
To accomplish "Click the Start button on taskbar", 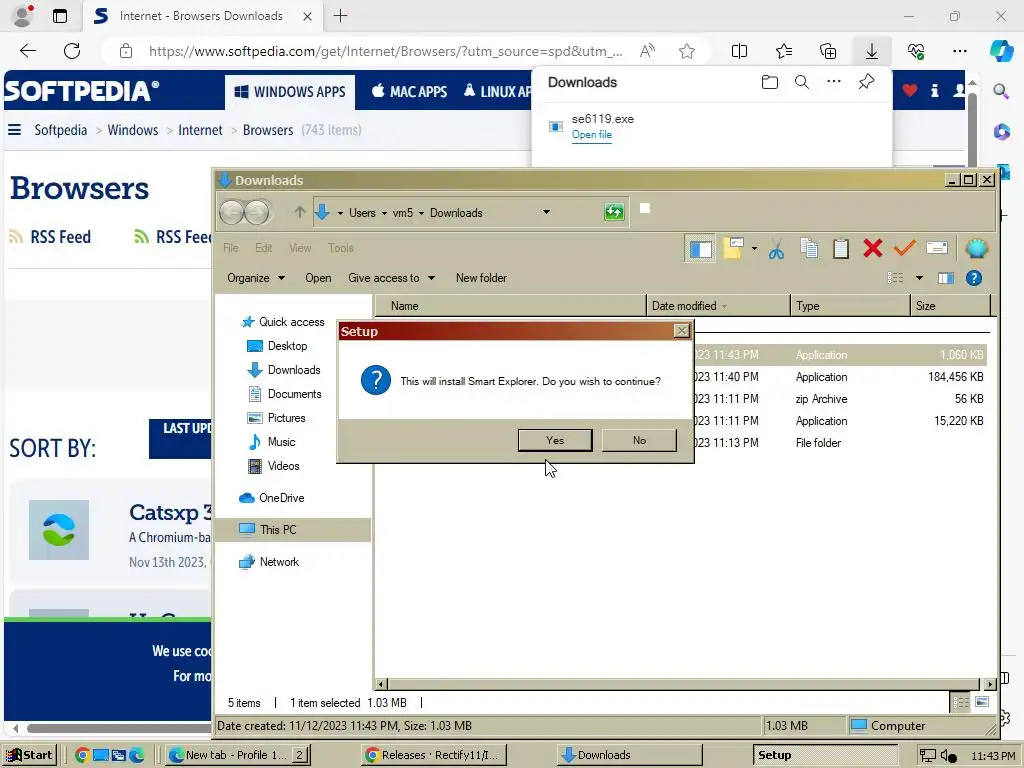I will [29, 755].
